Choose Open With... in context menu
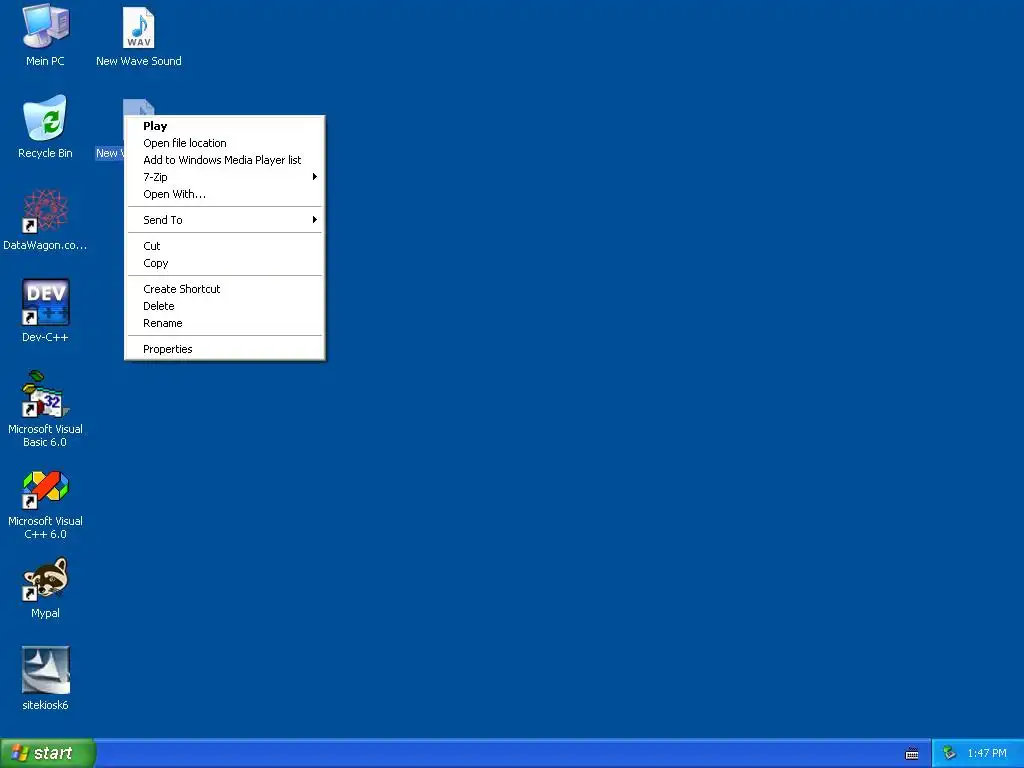Viewport: 1024px width, 768px height. click(225, 194)
